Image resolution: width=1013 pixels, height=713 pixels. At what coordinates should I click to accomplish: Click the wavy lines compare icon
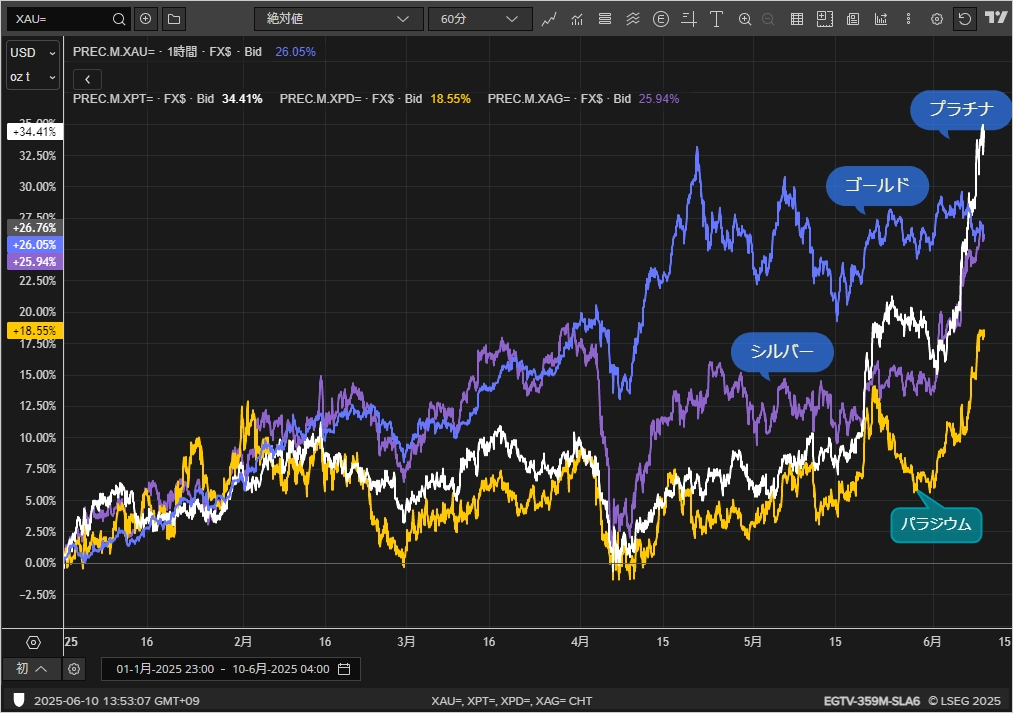click(x=633, y=19)
